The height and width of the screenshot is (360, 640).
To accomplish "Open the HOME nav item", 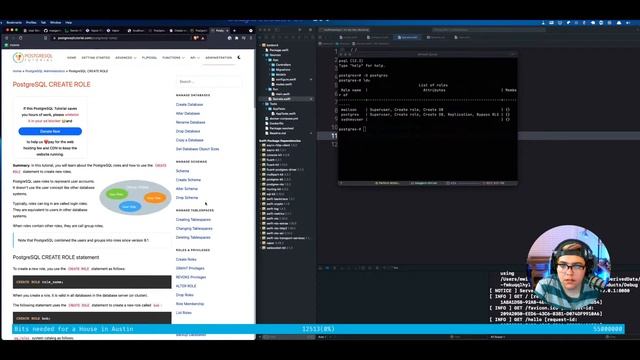I will (x=71, y=58).
